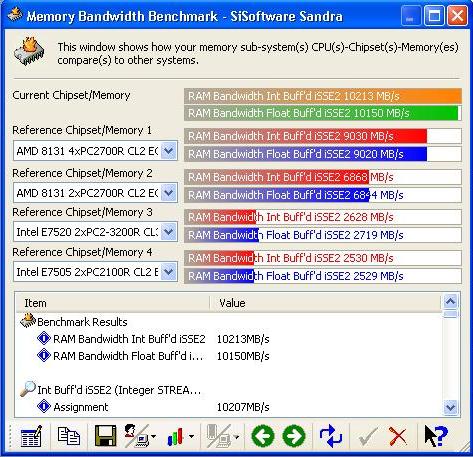Click the greyed-out device icon in toolbar
Image resolution: width=473 pixels, height=457 pixels.
[x=218, y=436]
